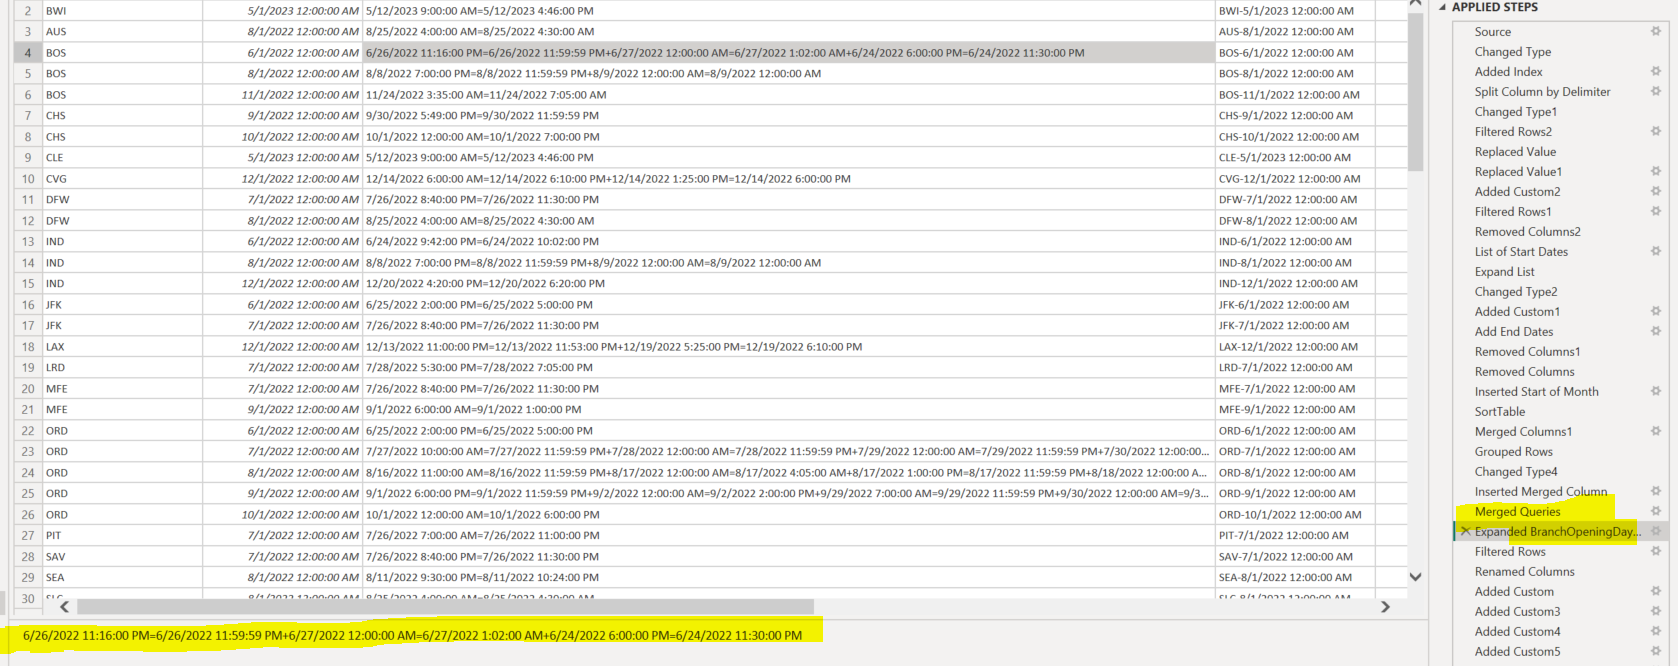Select the Expand List applied step
1678x666 pixels.
pos(1504,272)
